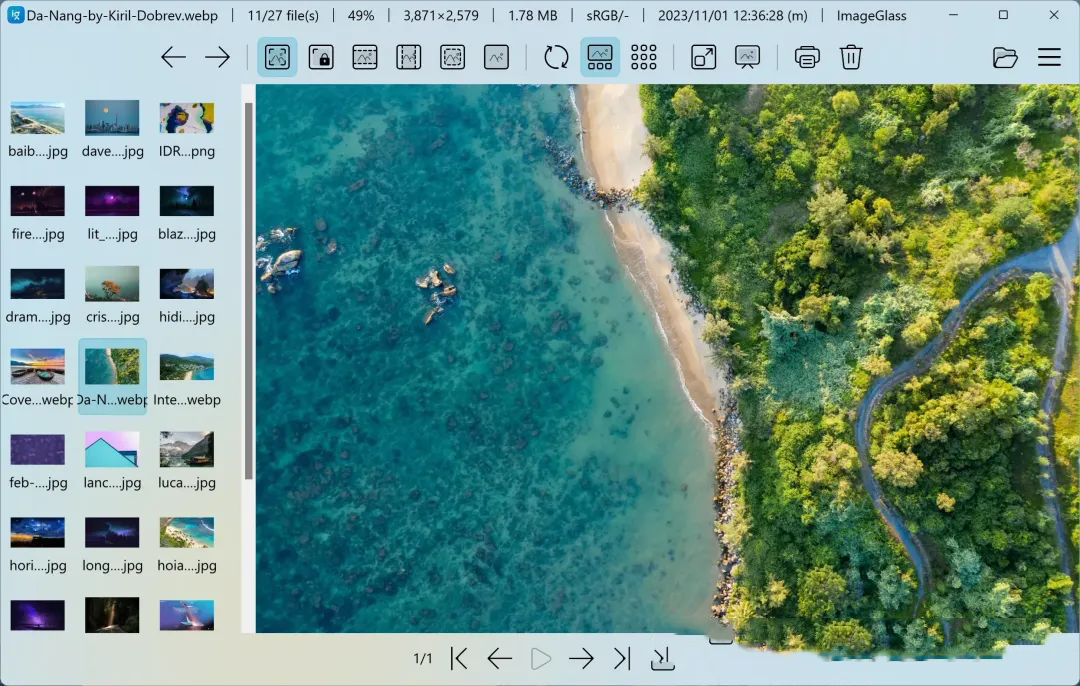Image resolution: width=1080 pixels, height=686 pixels.
Task: Hide the thumbnail bar panel
Action: pyautogui.click(x=599, y=57)
